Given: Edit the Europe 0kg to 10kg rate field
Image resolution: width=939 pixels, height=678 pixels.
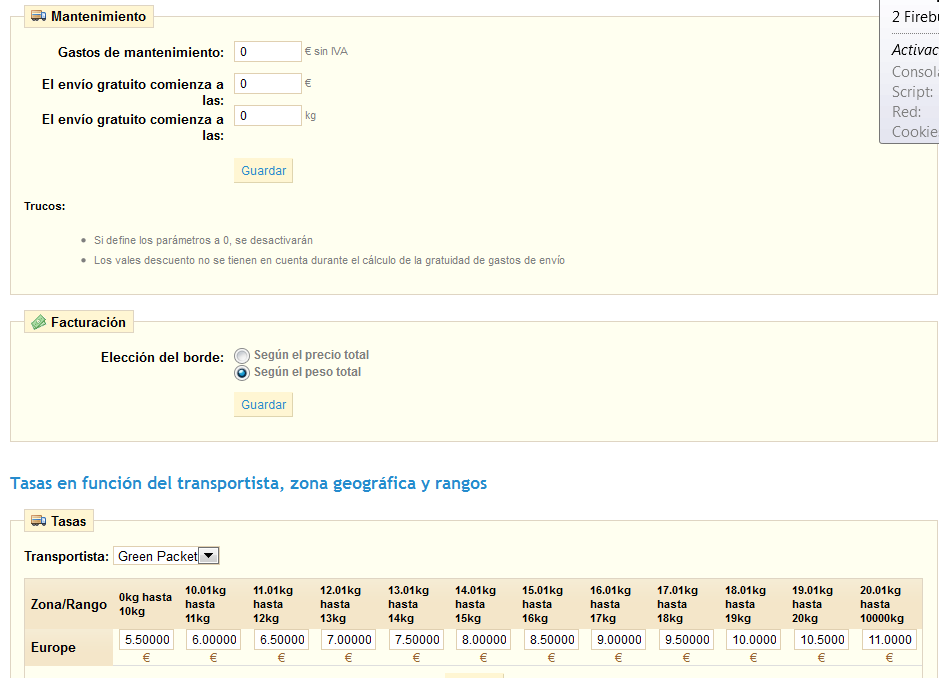Looking at the screenshot, I should point(146,640).
